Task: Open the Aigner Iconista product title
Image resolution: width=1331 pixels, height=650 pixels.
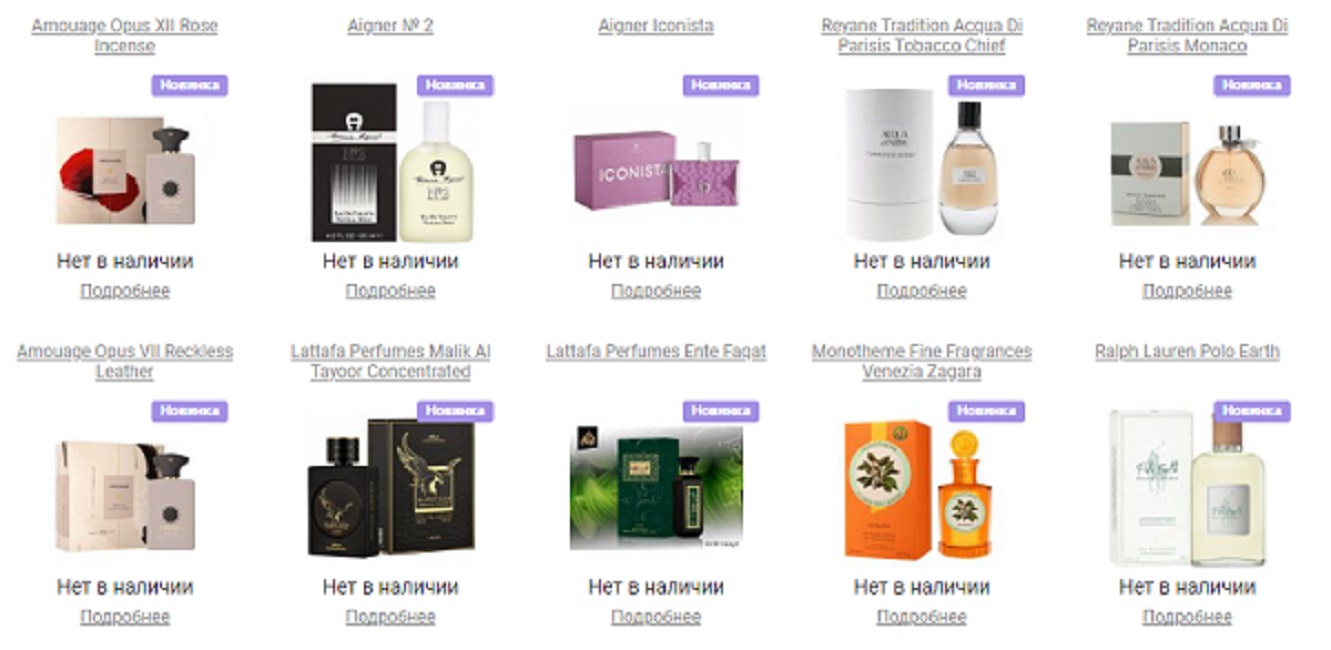Action: click(x=656, y=26)
